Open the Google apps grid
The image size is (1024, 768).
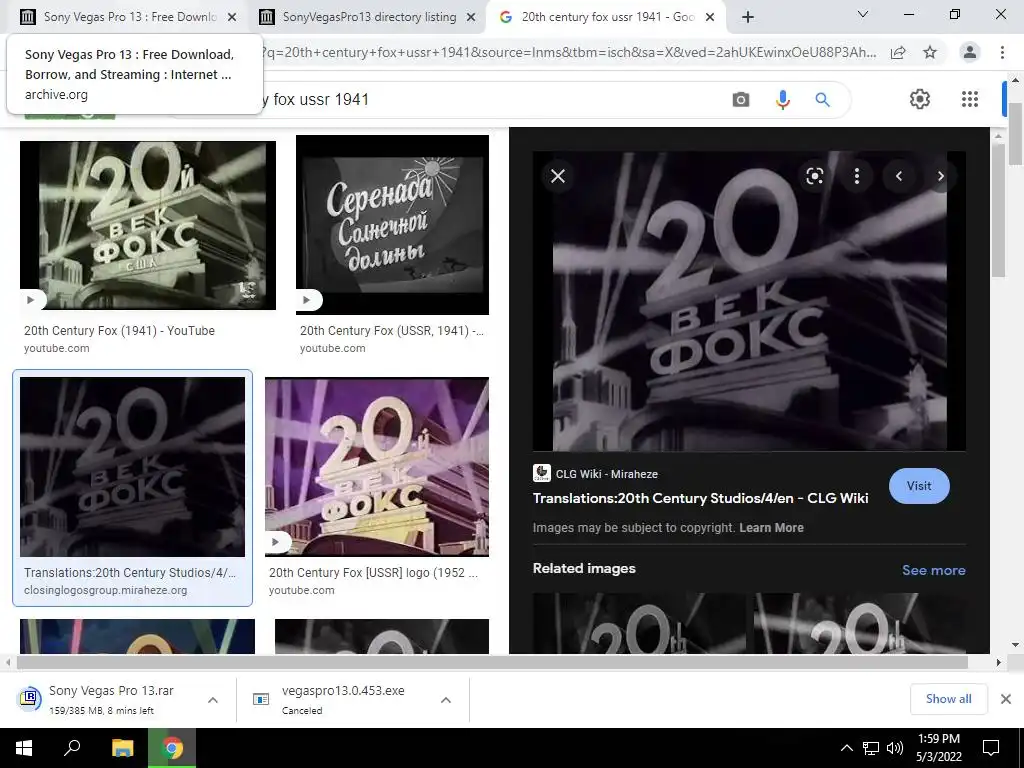[x=970, y=99]
